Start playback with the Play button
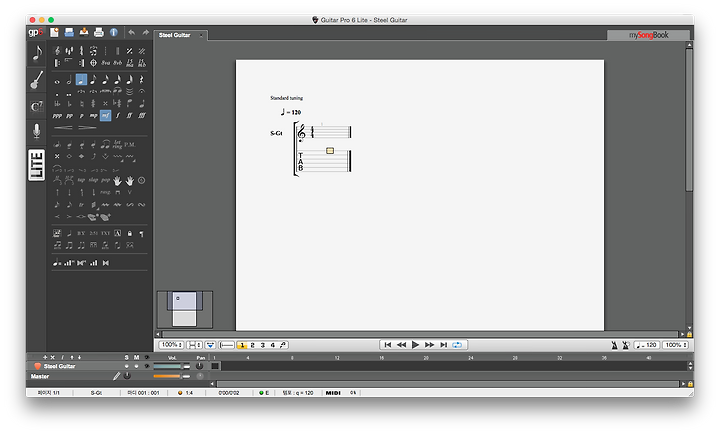Viewport: 720px width, 434px height. pyautogui.click(x=416, y=345)
